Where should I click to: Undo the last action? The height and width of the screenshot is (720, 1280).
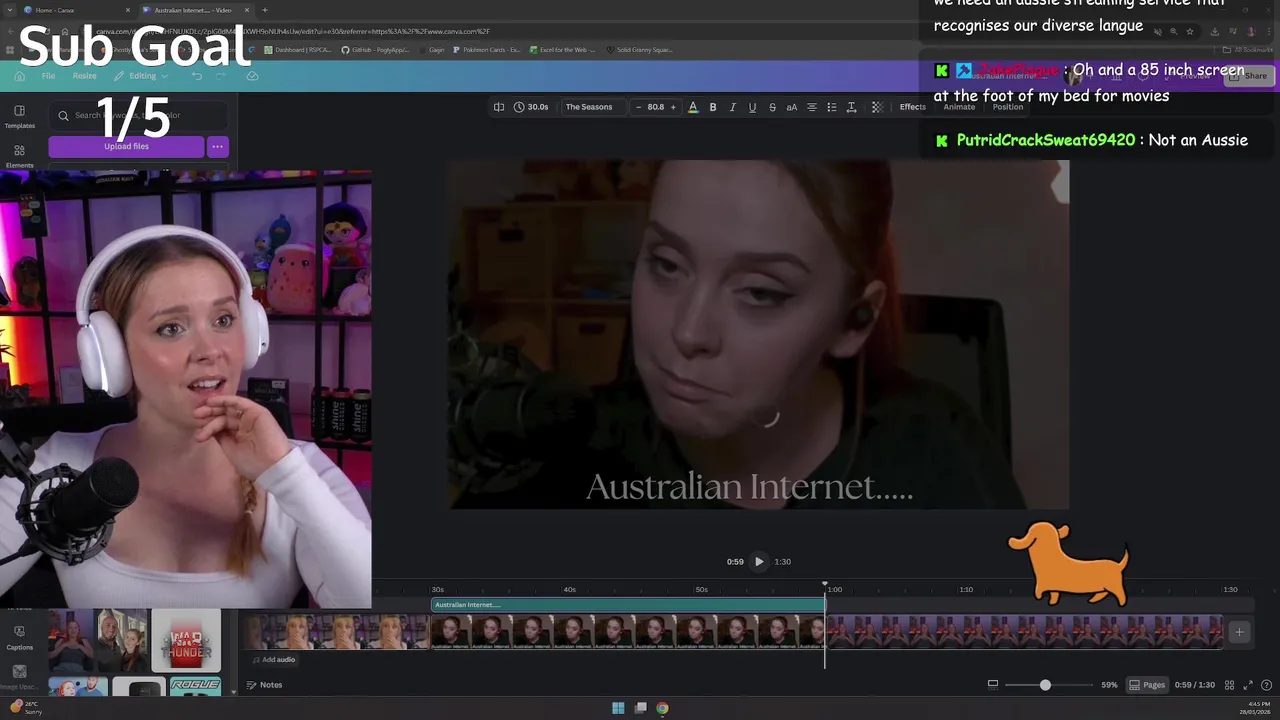click(197, 76)
